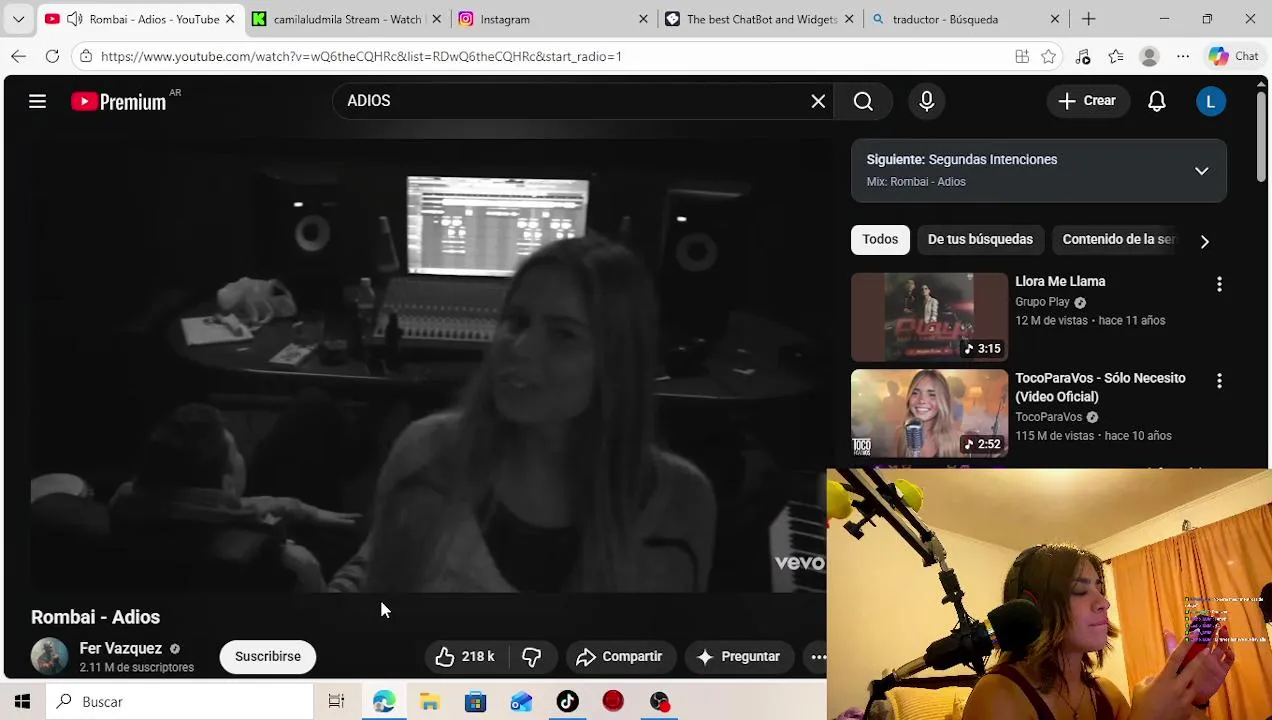
Task: Open the Fer Vazquez channel name
Action: [121, 649]
